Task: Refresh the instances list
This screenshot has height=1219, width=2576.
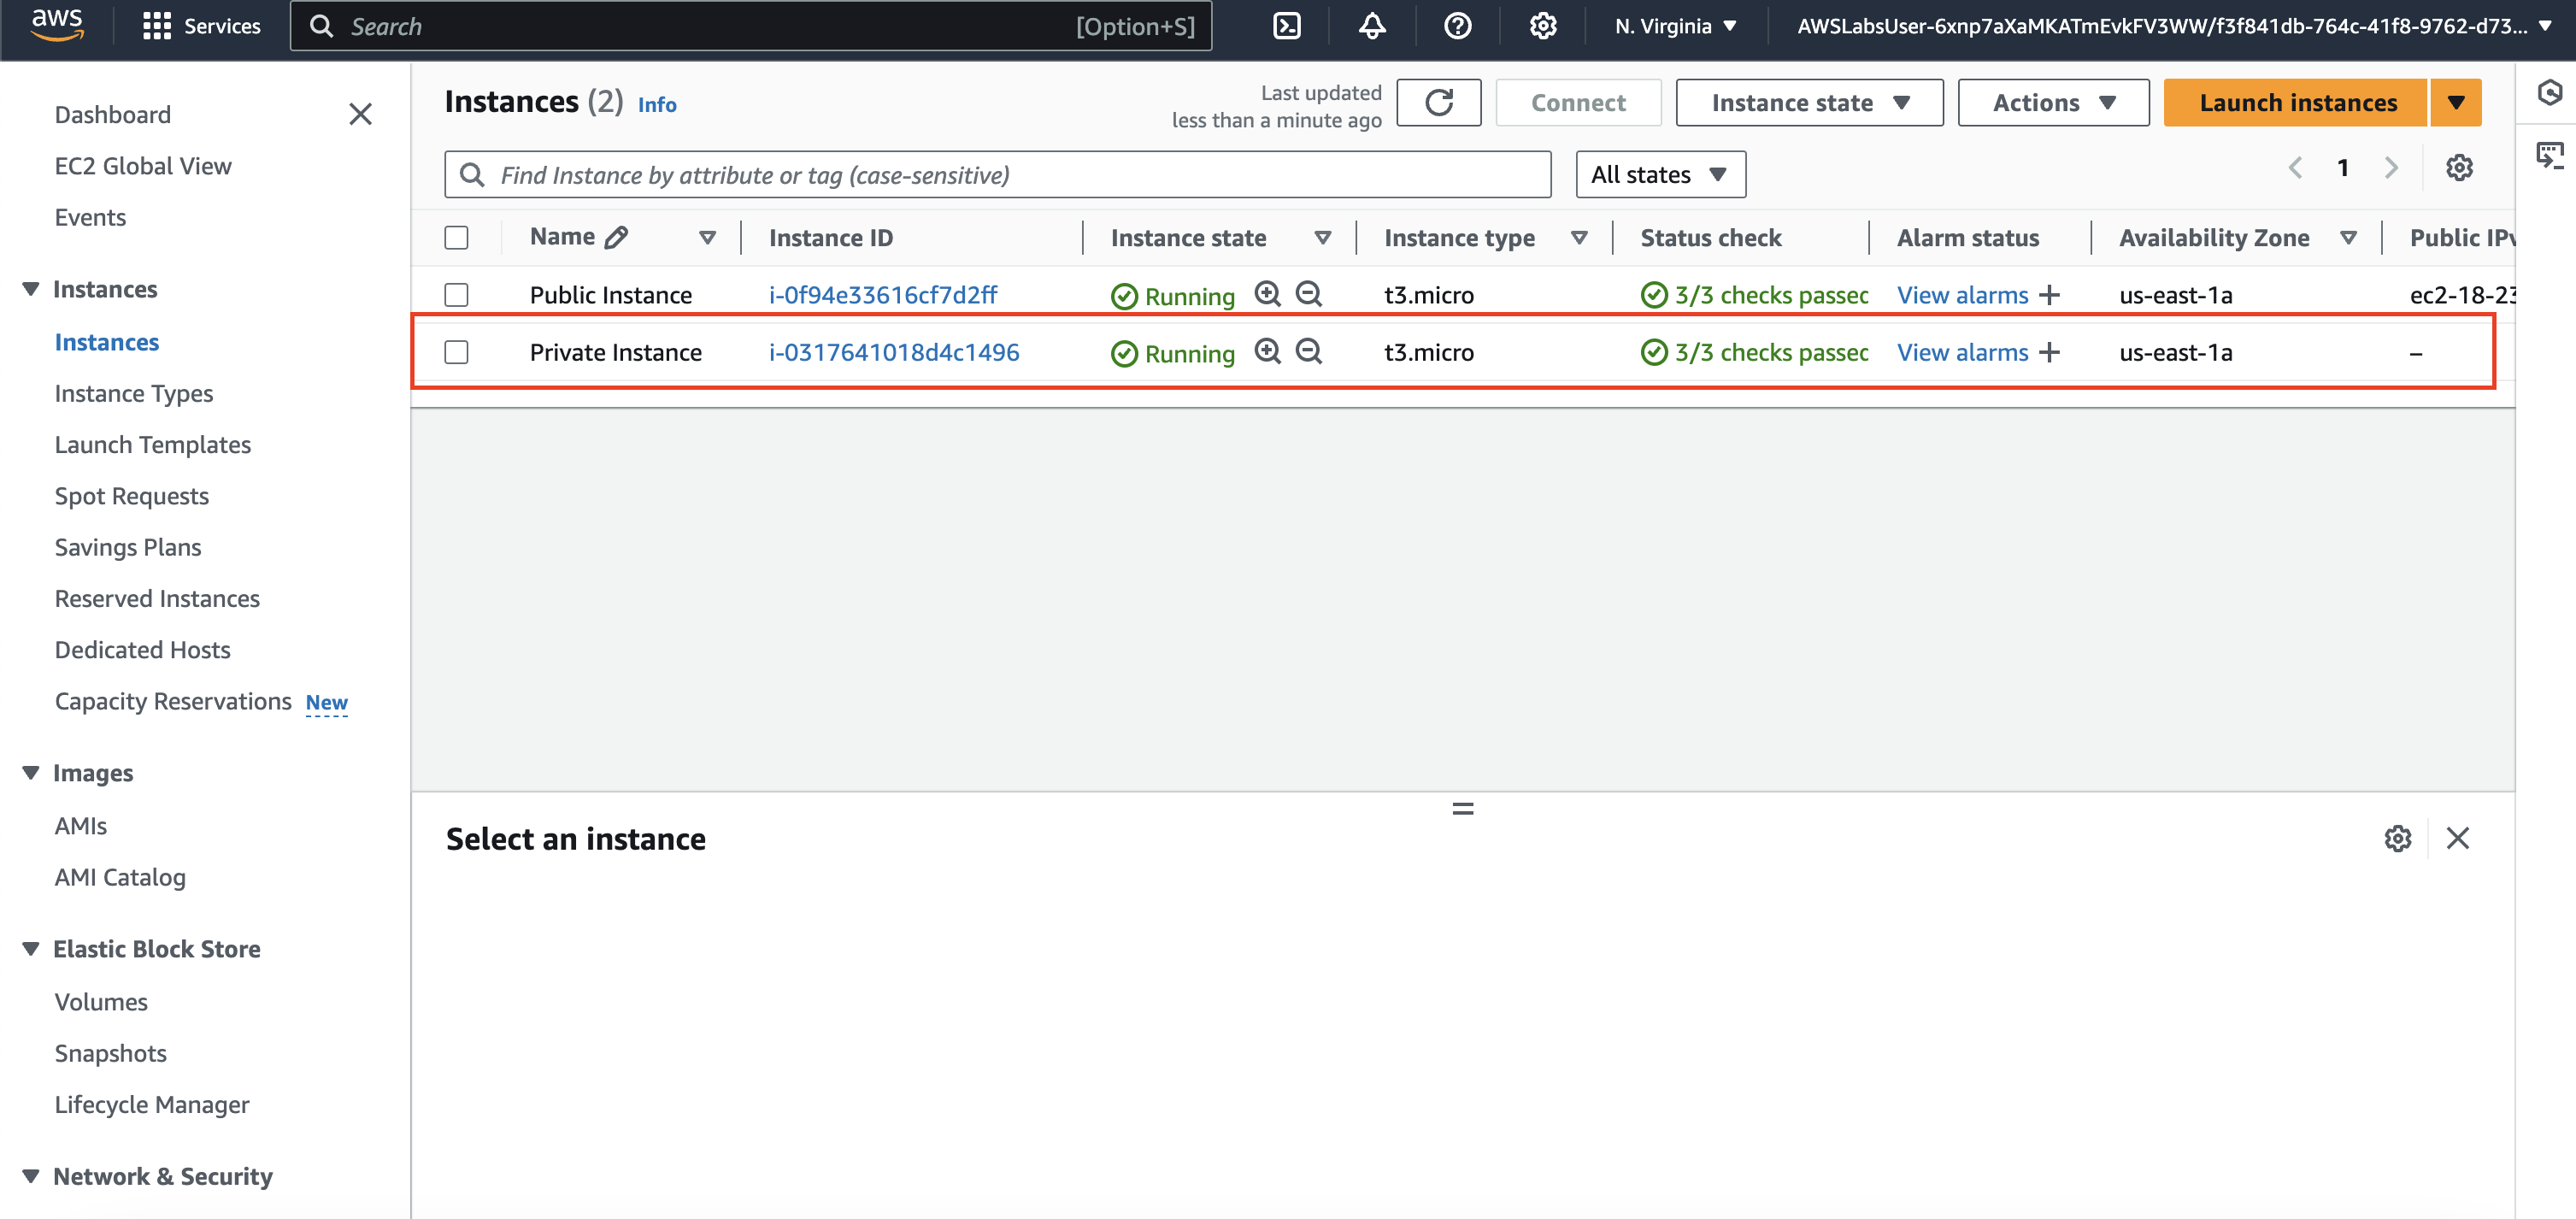Action: tap(1438, 103)
